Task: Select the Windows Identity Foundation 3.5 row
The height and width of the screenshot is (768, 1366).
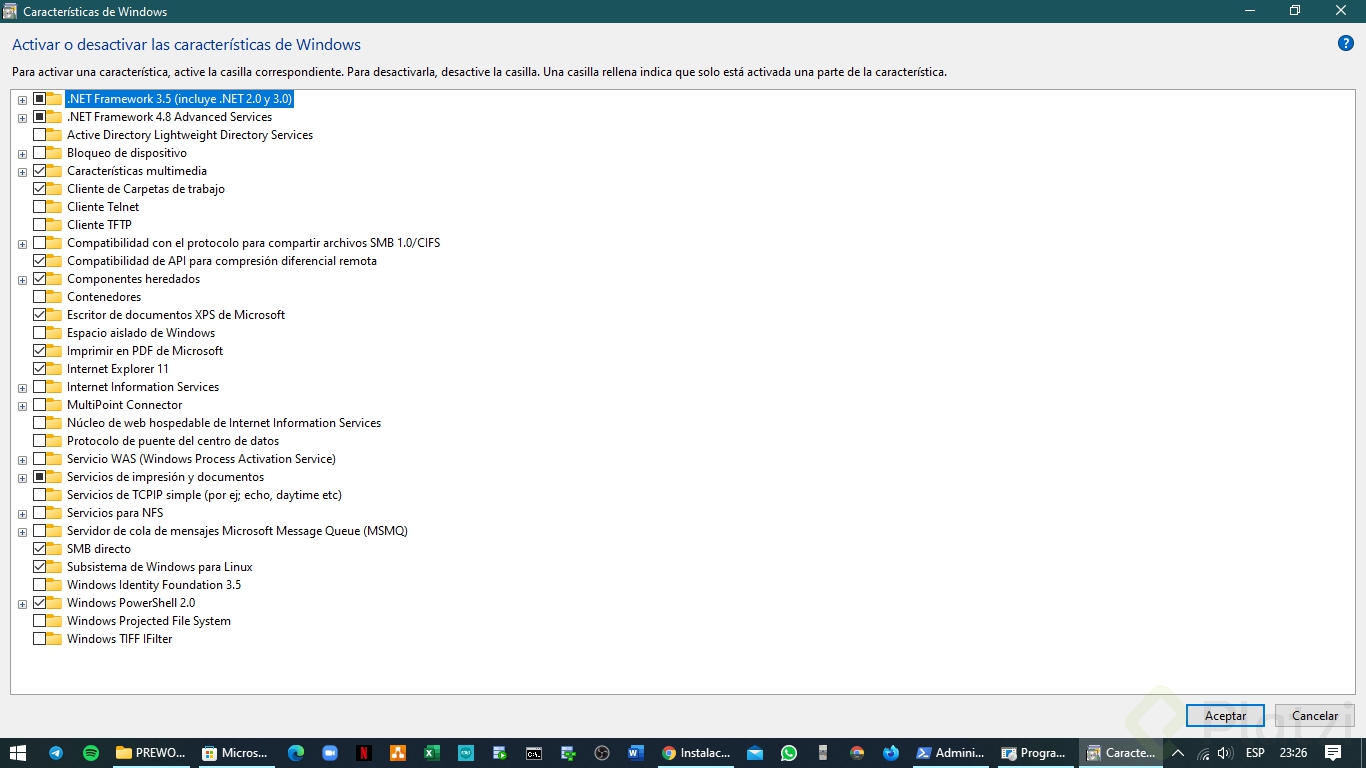Action: pyautogui.click(x=153, y=585)
